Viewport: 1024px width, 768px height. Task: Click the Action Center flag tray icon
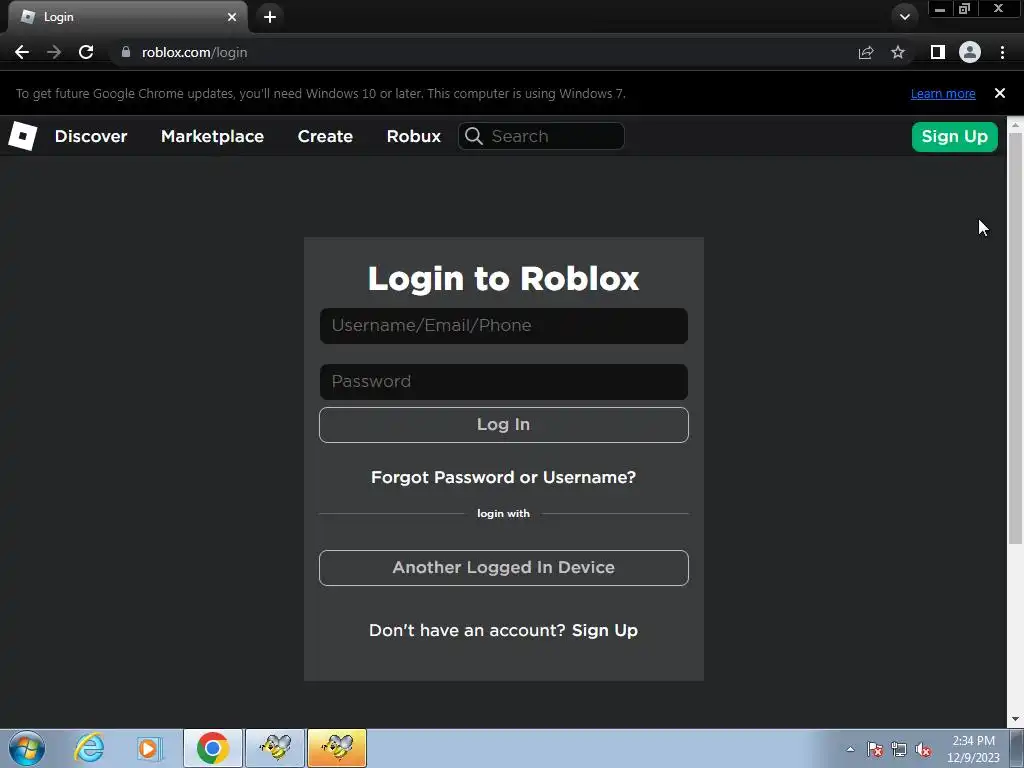[875, 749]
